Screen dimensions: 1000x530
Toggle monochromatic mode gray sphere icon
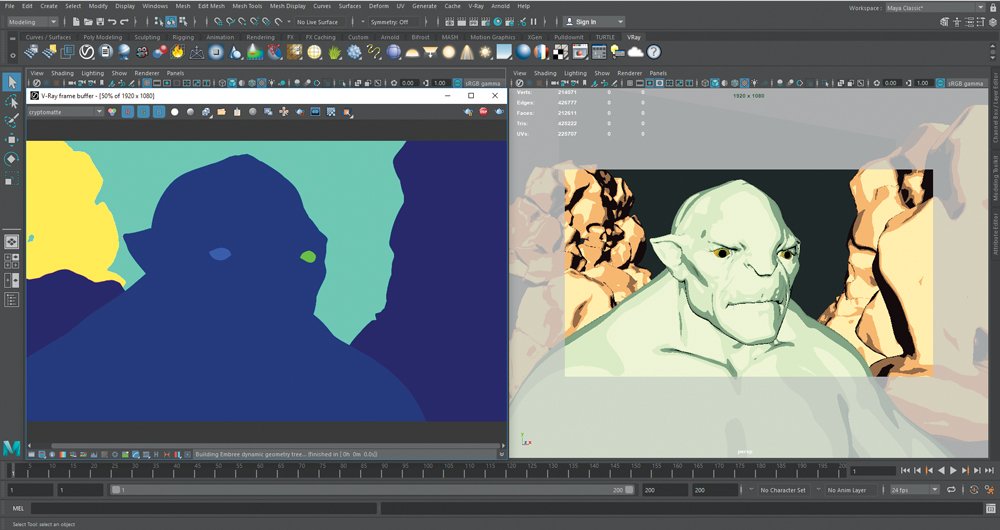click(190, 112)
